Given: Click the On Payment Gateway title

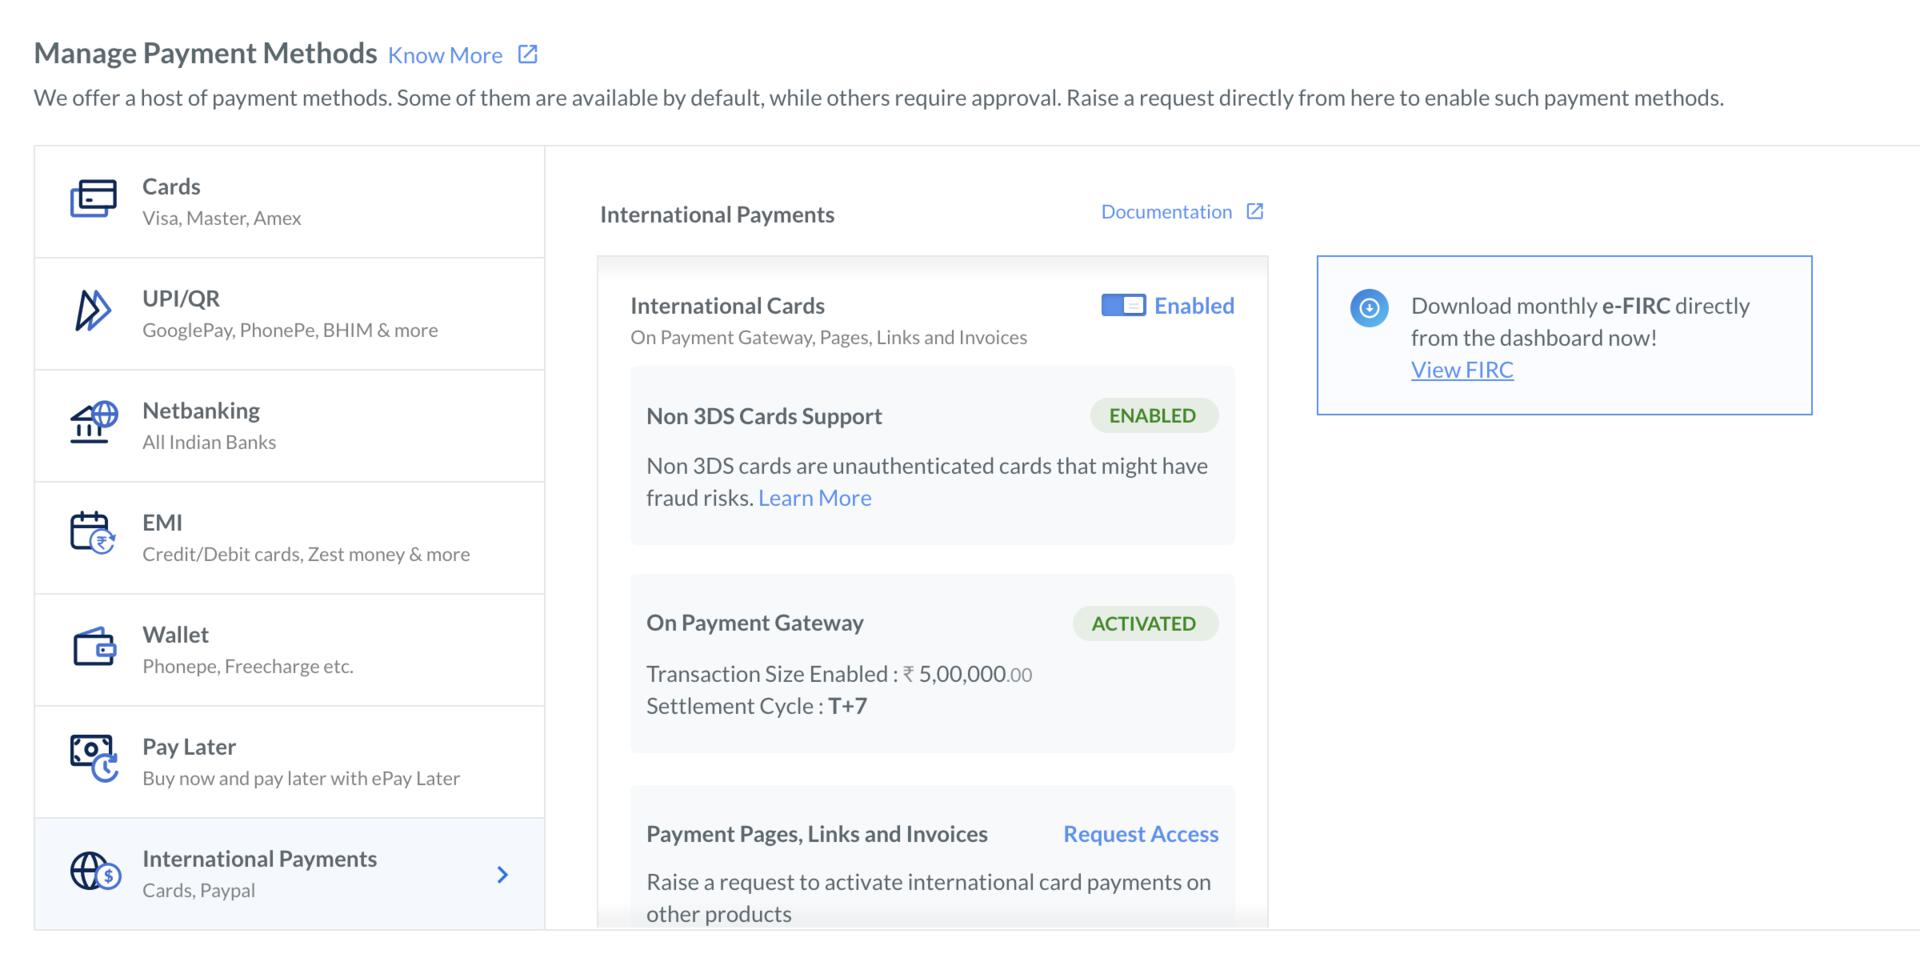Looking at the screenshot, I should coord(755,623).
